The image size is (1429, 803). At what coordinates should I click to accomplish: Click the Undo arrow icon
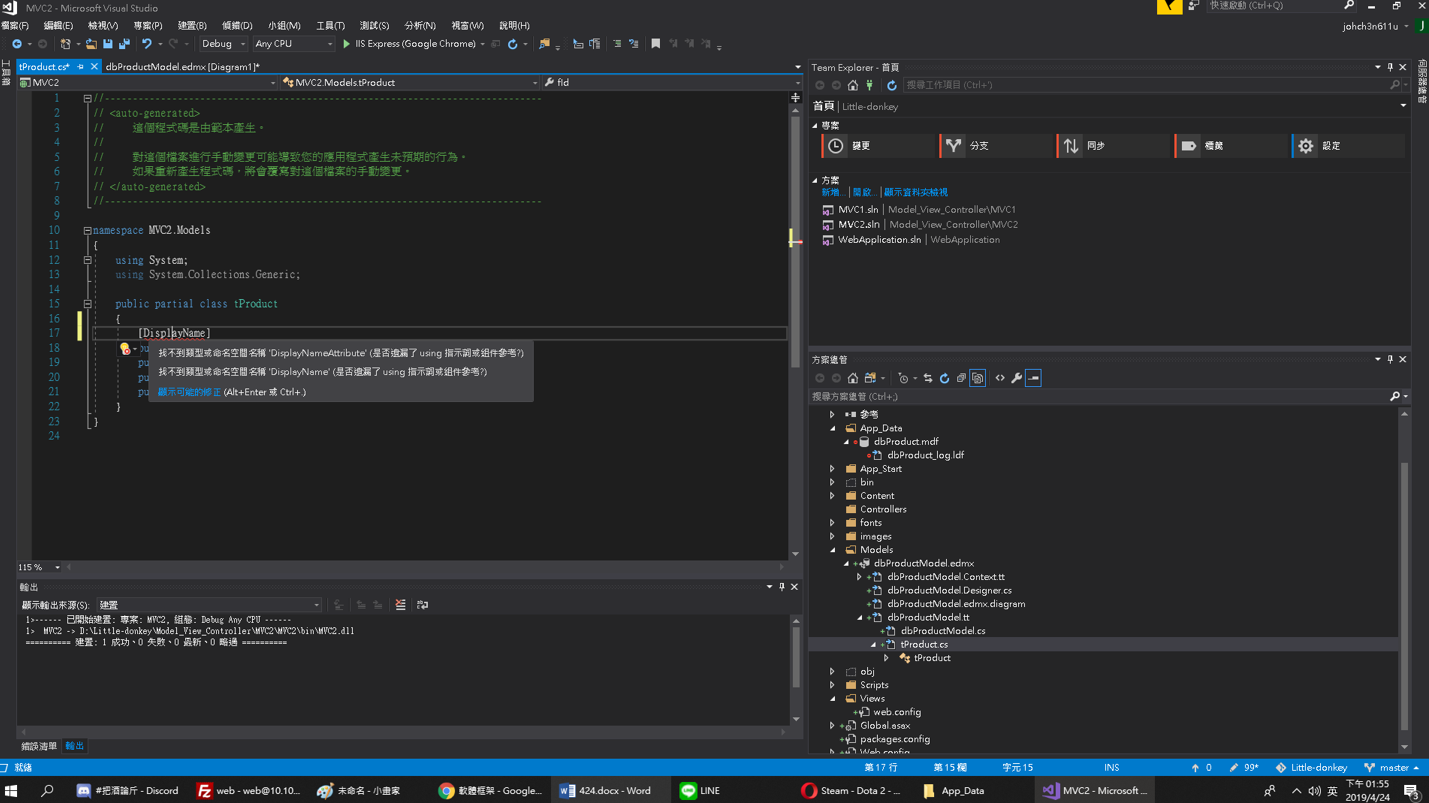147,44
